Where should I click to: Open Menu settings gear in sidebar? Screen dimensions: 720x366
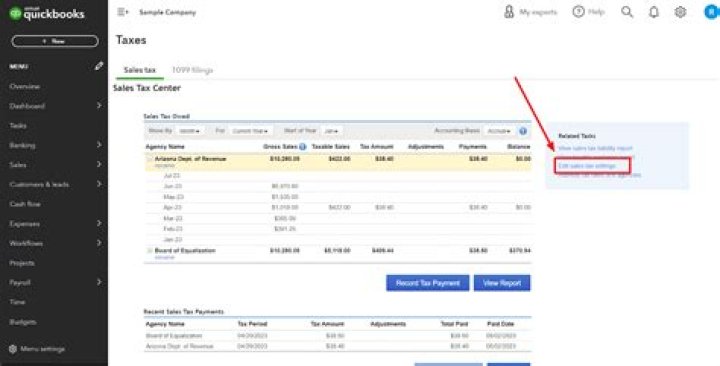[x=13, y=349]
